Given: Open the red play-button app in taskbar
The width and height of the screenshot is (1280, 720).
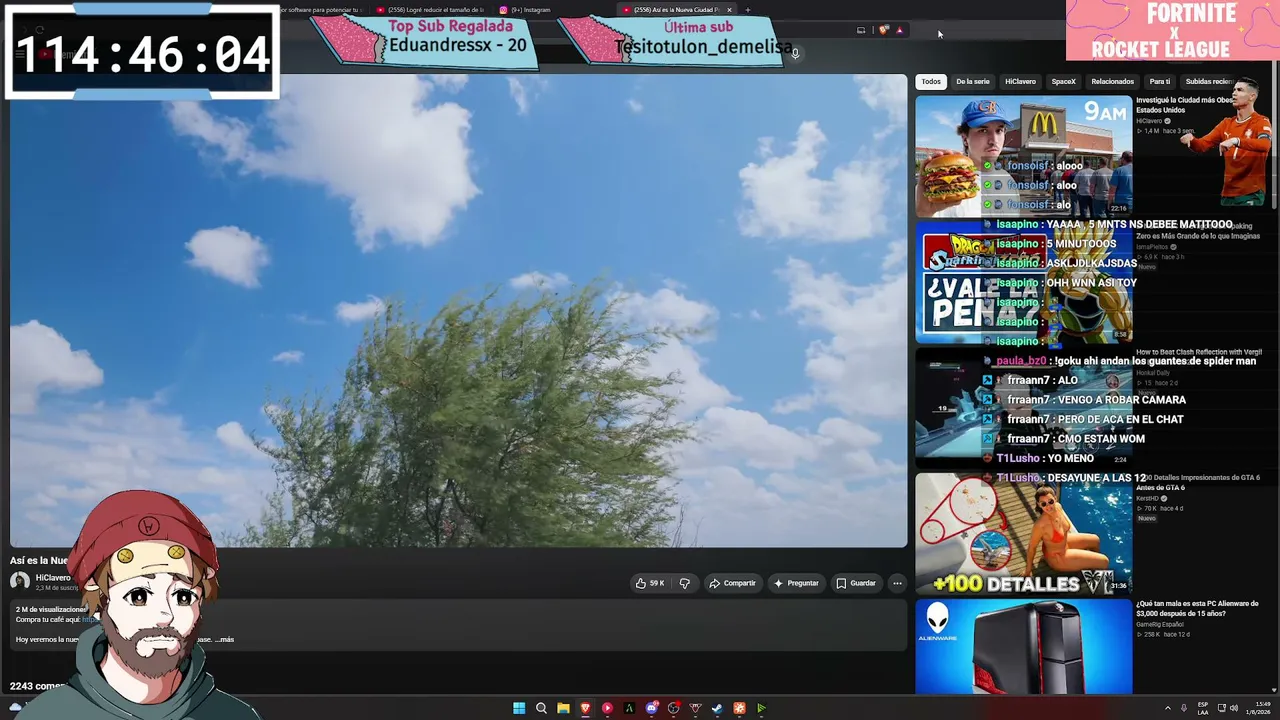Looking at the screenshot, I should point(607,708).
